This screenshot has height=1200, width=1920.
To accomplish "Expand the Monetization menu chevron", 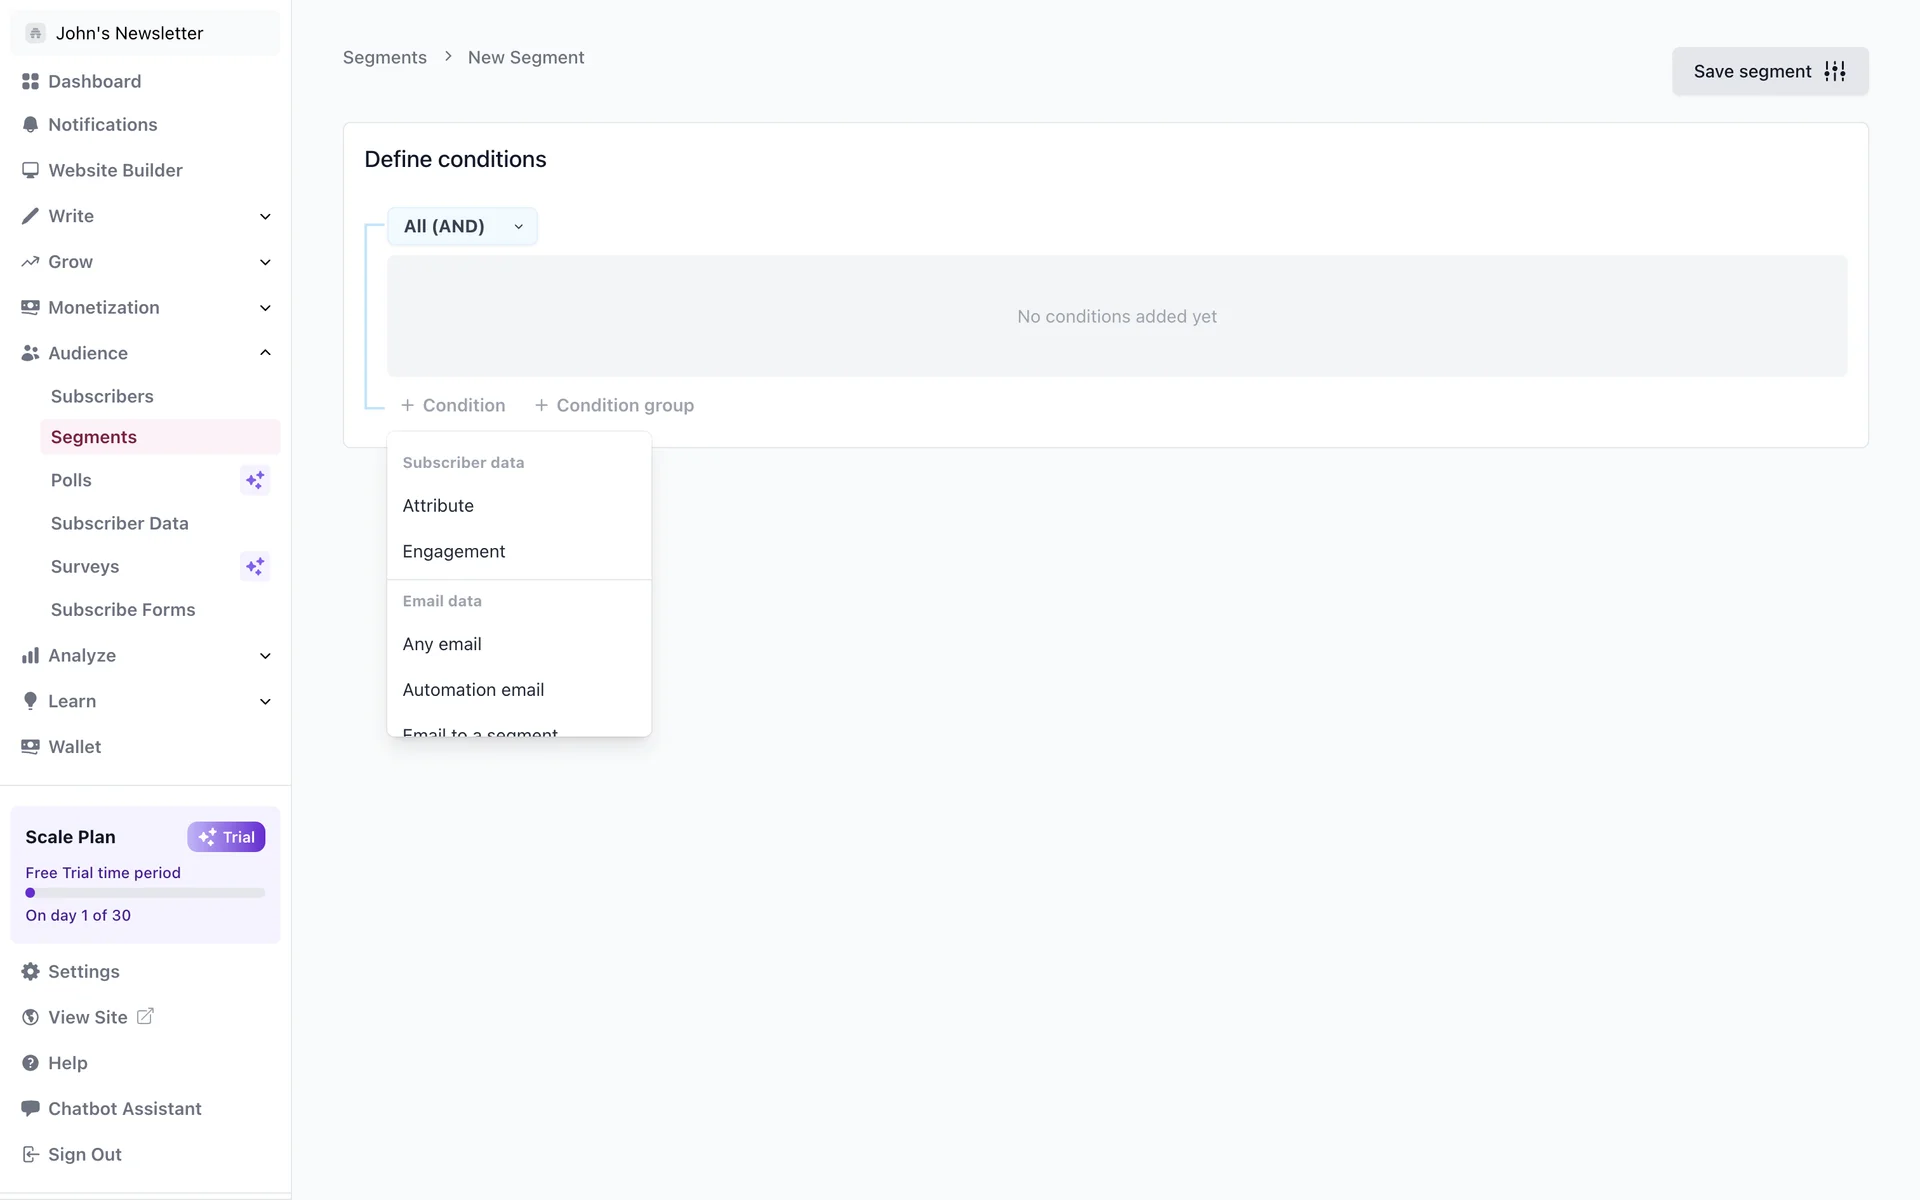I will pyautogui.click(x=265, y=308).
